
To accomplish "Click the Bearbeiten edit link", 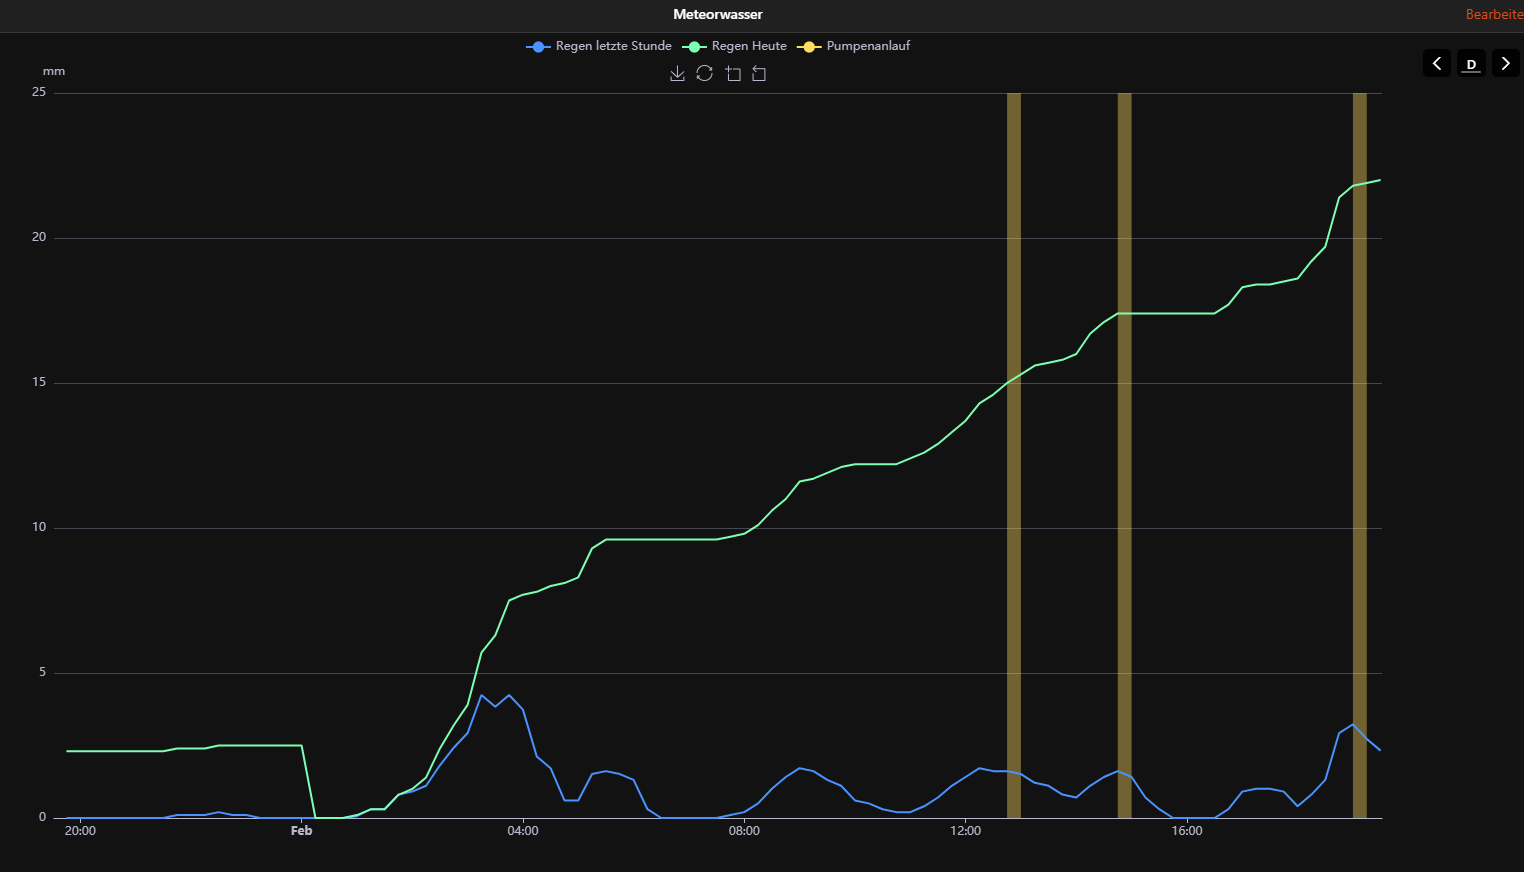I will (1494, 14).
